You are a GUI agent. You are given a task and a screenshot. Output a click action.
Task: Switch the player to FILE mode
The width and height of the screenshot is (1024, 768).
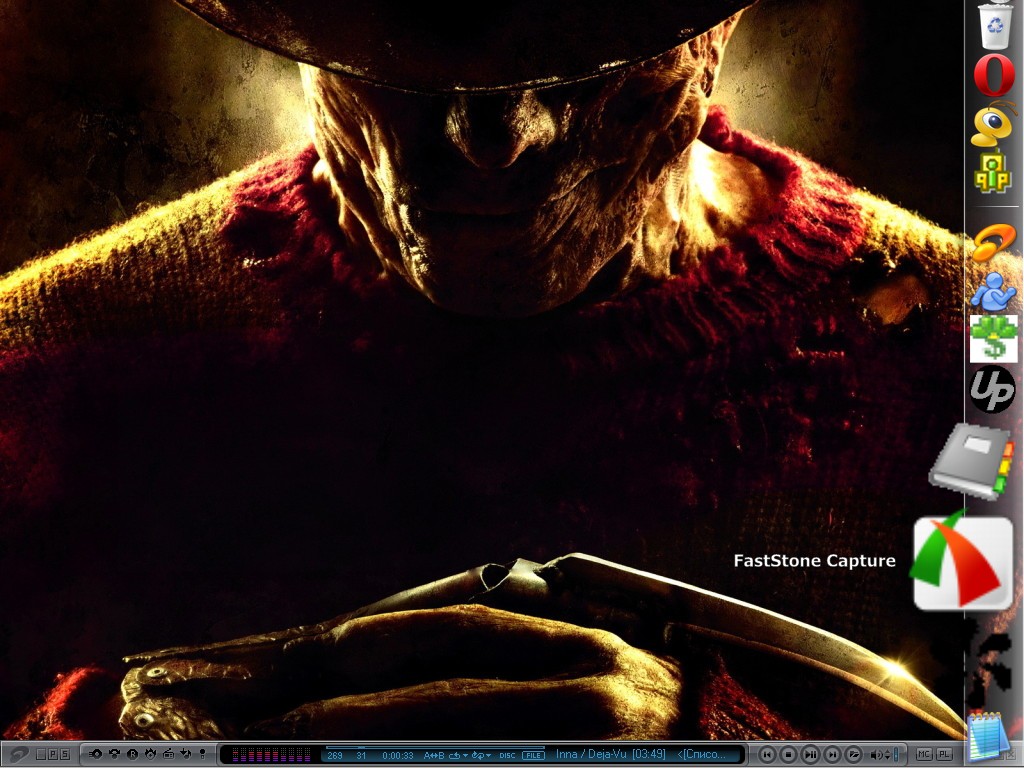(533, 755)
